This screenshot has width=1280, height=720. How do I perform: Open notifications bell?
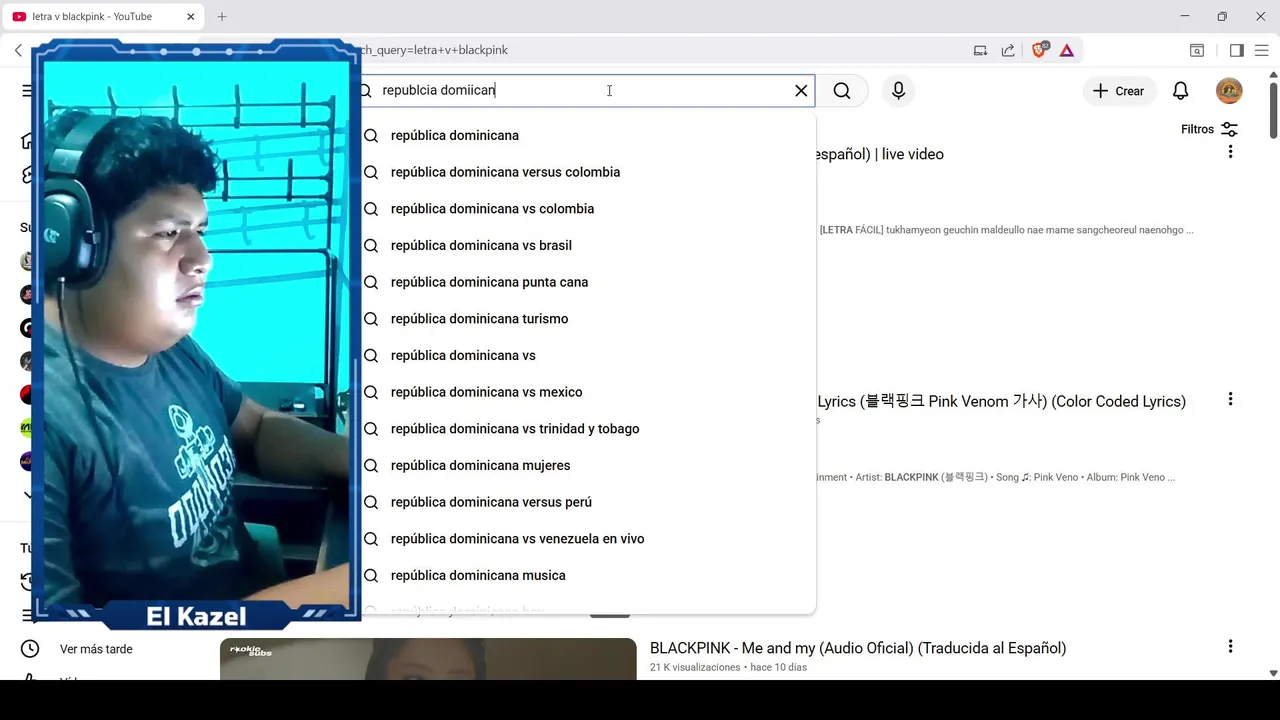click(1181, 91)
